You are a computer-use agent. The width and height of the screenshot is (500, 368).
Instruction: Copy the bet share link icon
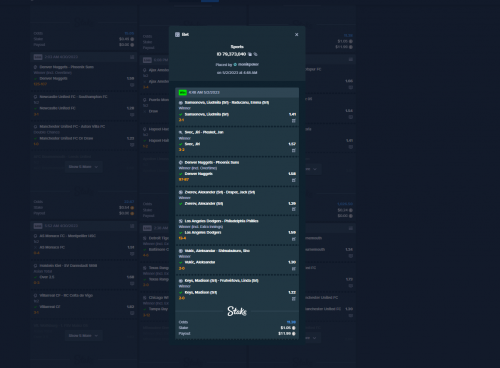(256, 54)
